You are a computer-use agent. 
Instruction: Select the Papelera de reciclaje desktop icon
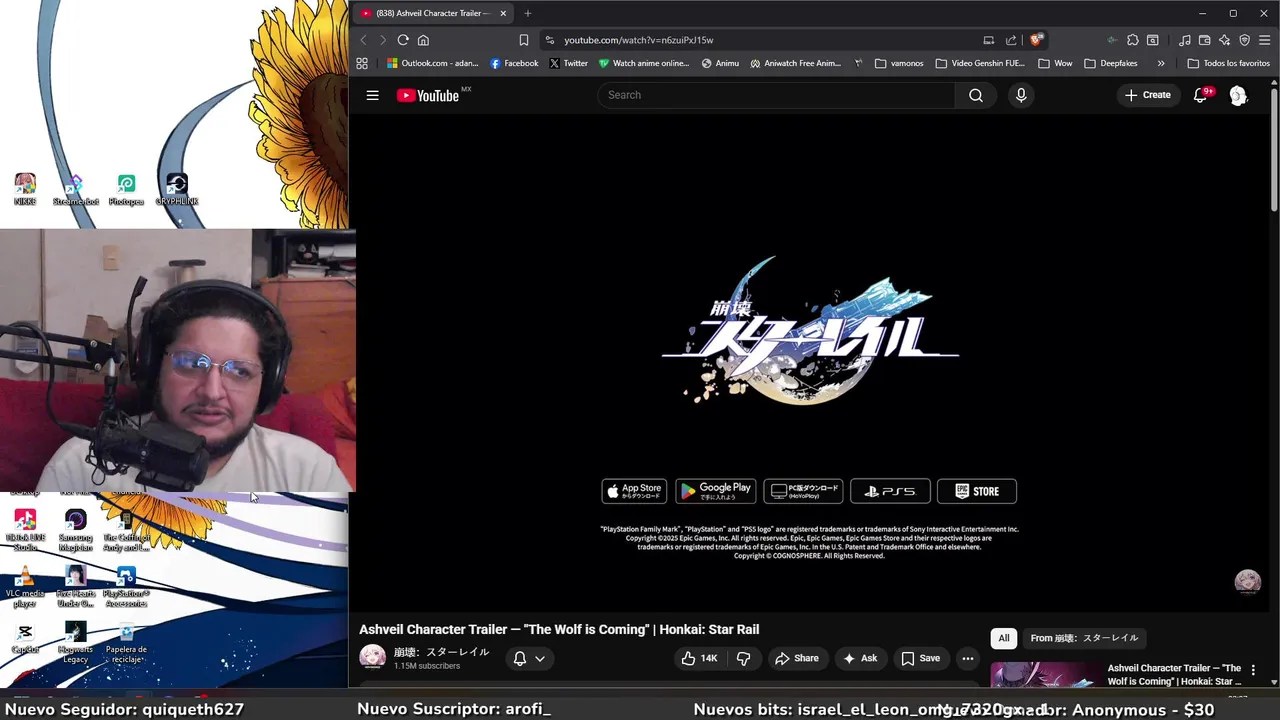pyautogui.click(x=126, y=643)
